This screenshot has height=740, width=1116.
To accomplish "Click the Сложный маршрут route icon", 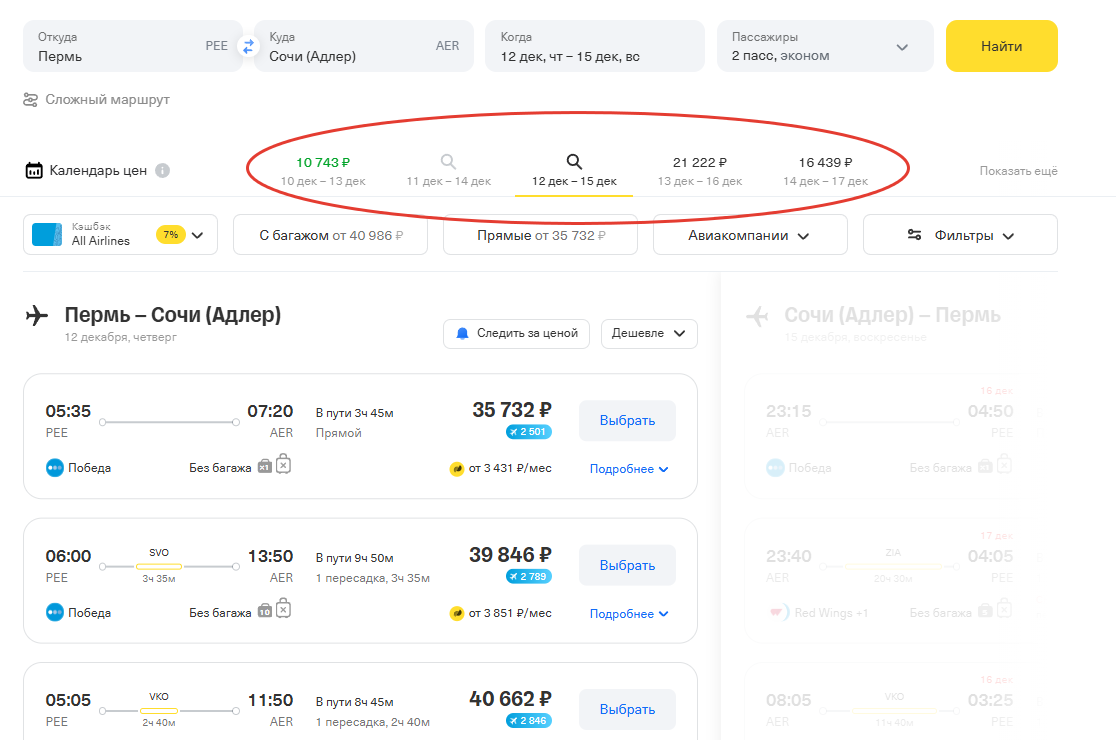I will pos(29,100).
